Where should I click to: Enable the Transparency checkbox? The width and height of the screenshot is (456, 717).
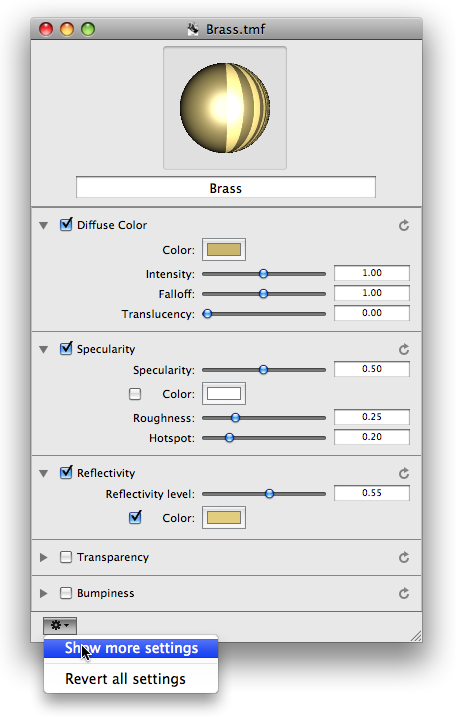(66, 557)
